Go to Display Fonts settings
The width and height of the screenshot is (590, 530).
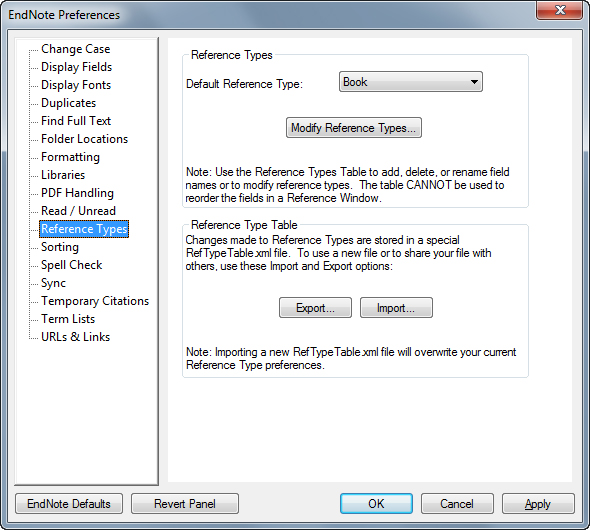76,85
